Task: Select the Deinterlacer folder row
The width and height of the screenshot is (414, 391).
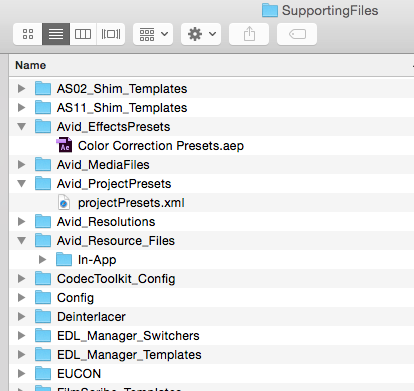Action: click(x=212, y=317)
